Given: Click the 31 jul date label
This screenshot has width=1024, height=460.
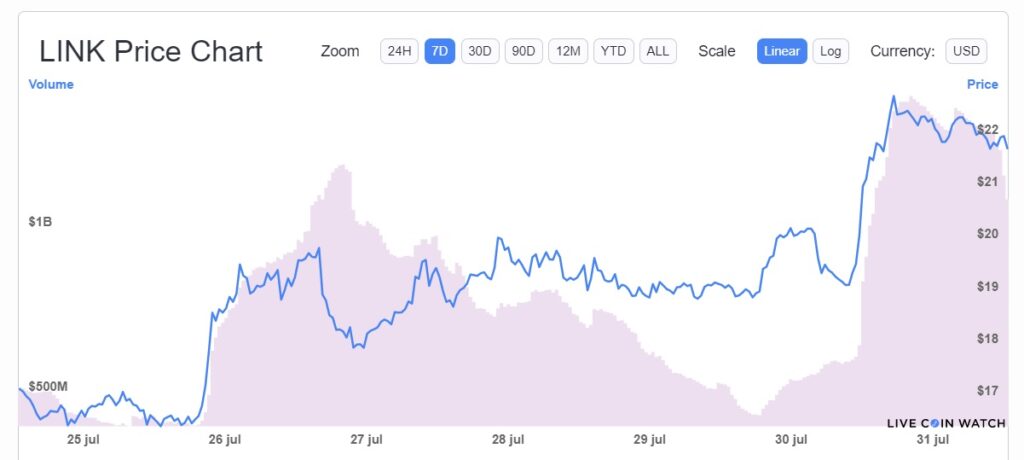Looking at the screenshot, I should pos(933,440).
